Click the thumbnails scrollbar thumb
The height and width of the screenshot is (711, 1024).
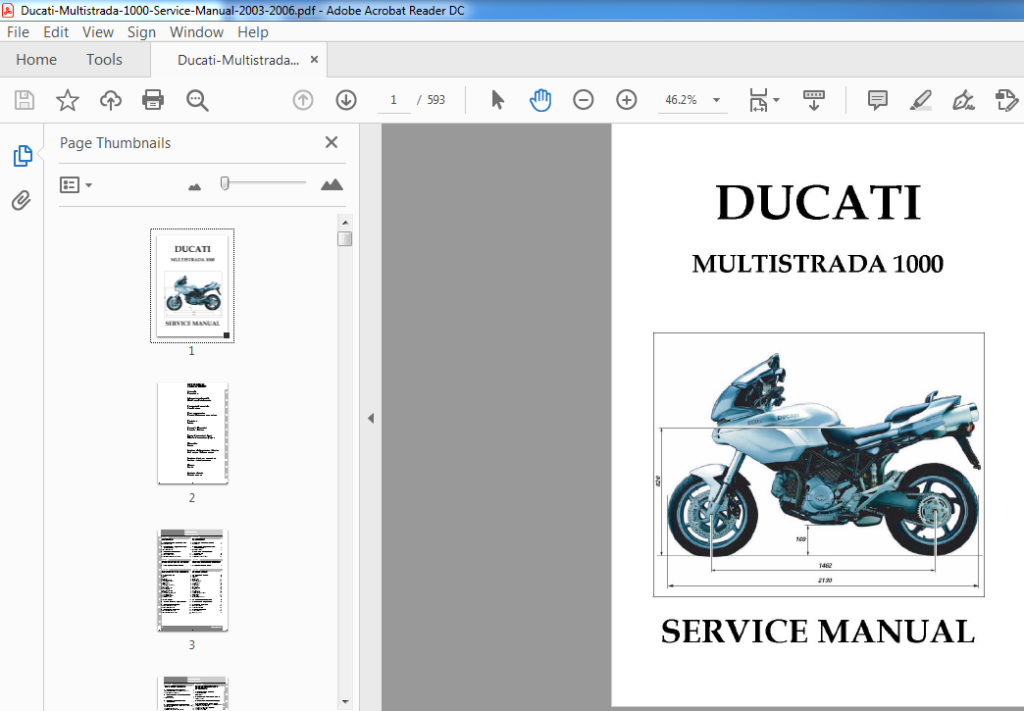click(x=345, y=238)
